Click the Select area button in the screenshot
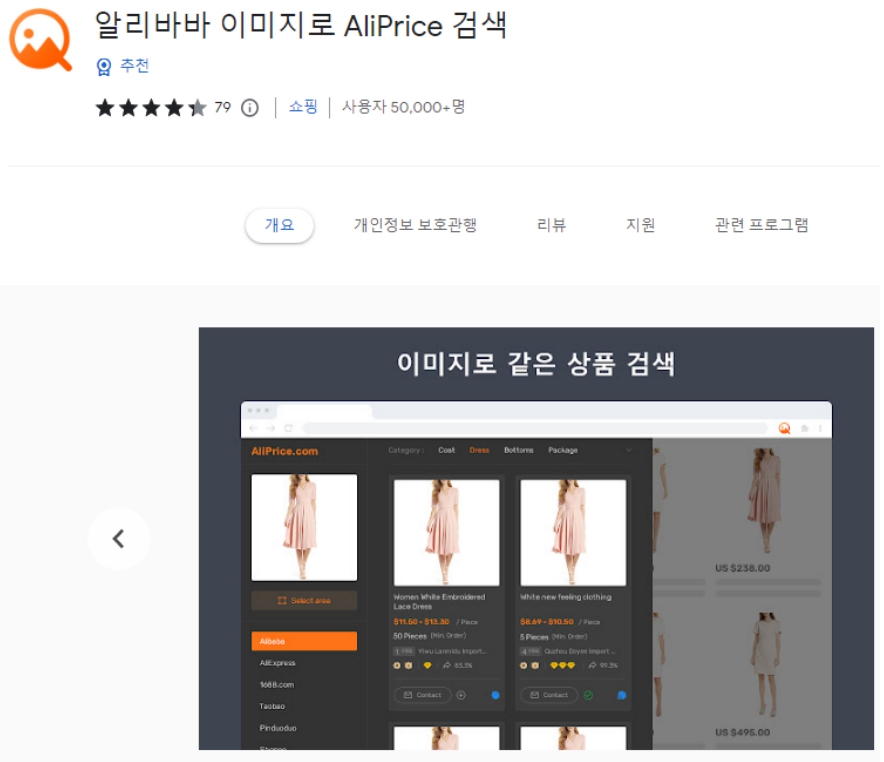884x762 pixels. tap(304, 600)
